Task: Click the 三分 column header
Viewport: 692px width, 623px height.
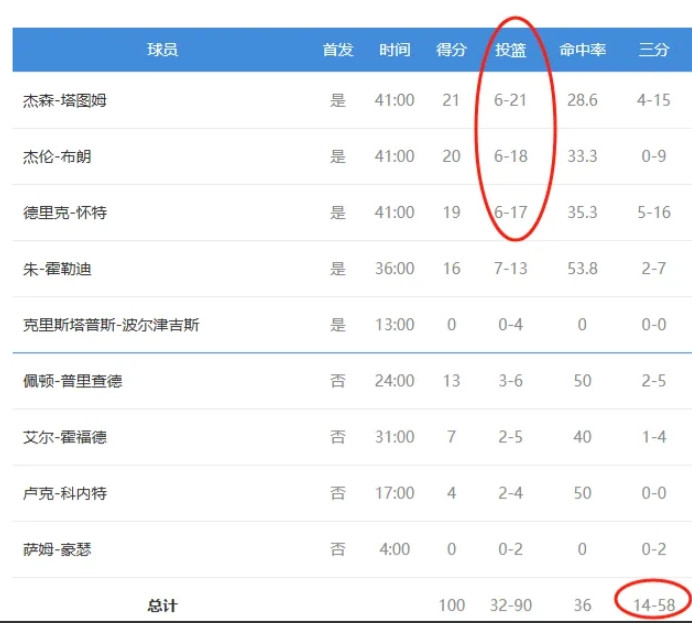Action: click(x=654, y=49)
